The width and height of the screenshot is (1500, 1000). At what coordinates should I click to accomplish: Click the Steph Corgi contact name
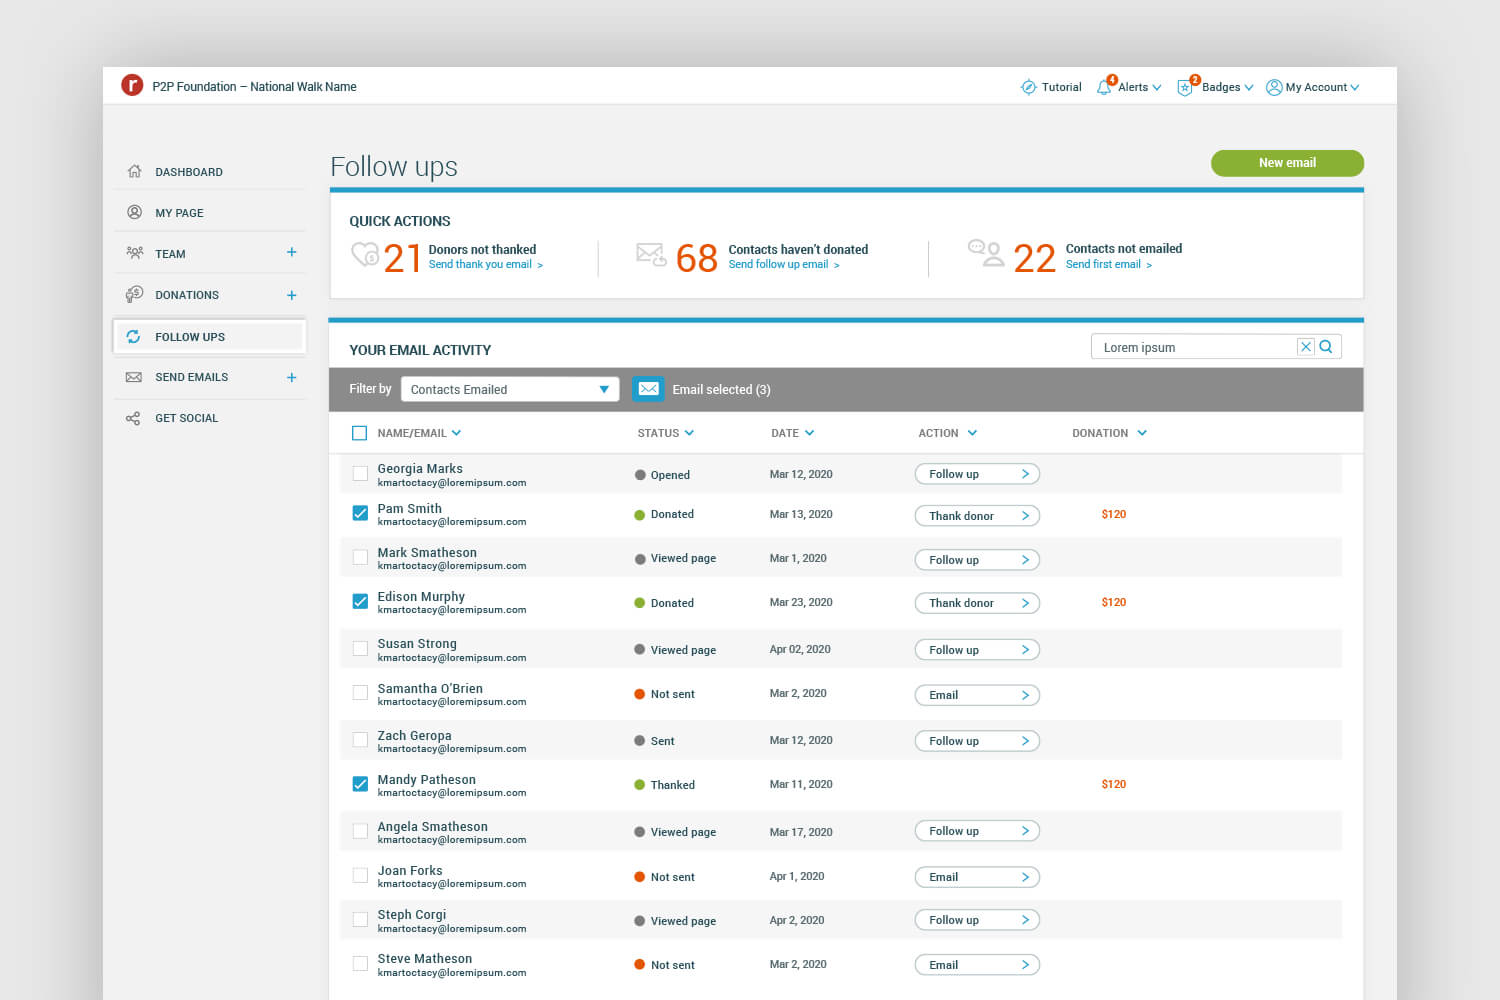pyautogui.click(x=411, y=914)
